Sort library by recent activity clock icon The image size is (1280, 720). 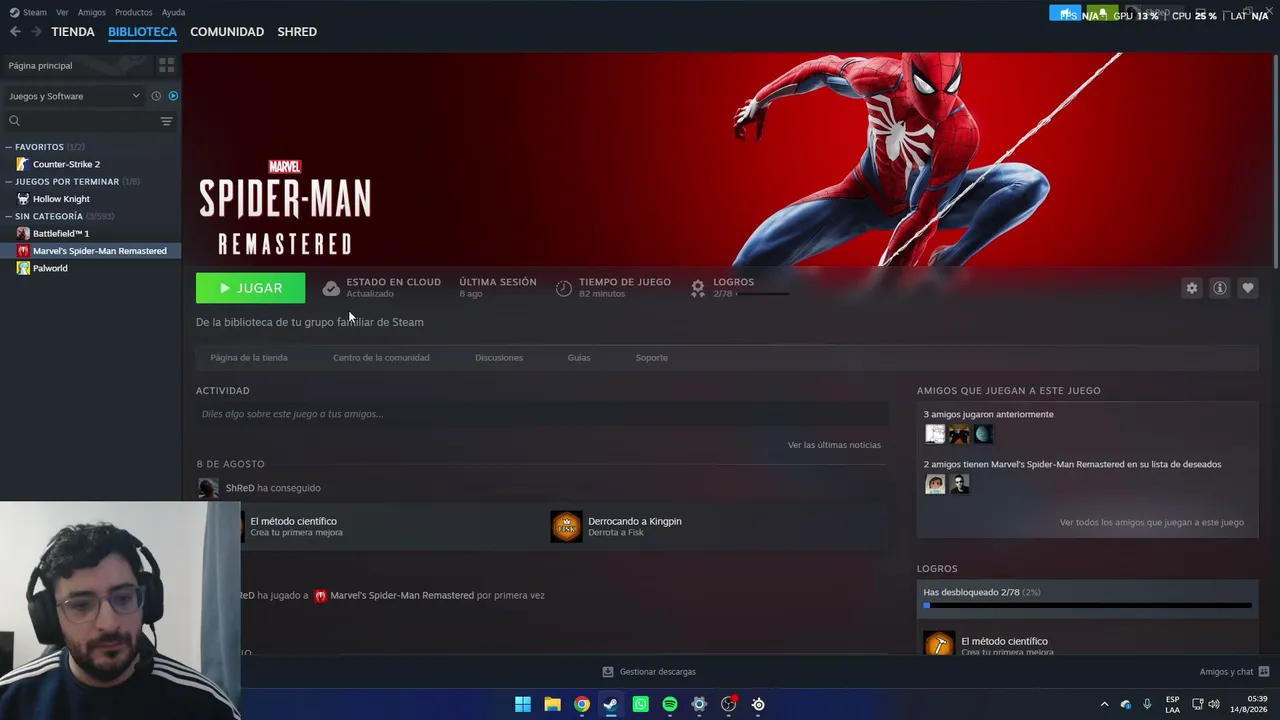[x=156, y=96]
